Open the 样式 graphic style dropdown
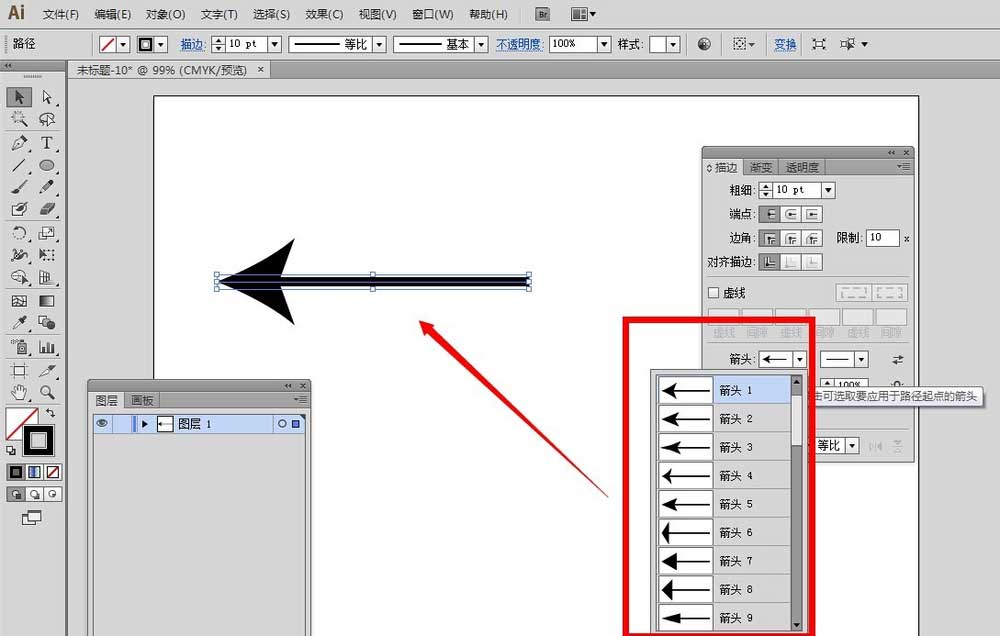The image size is (1000, 636). (x=673, y=44)
